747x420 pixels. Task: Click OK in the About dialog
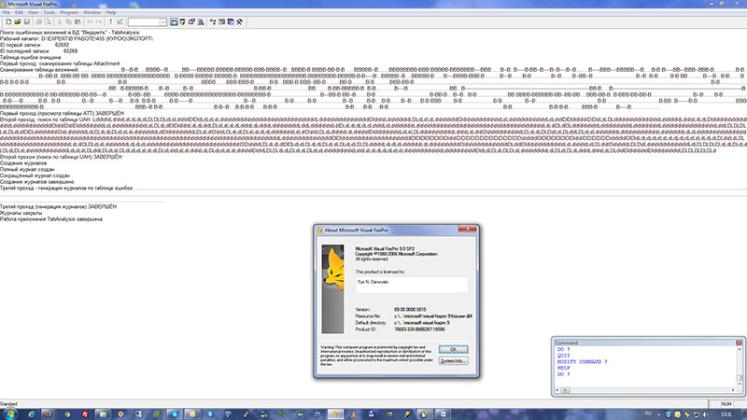coord(453,349)
